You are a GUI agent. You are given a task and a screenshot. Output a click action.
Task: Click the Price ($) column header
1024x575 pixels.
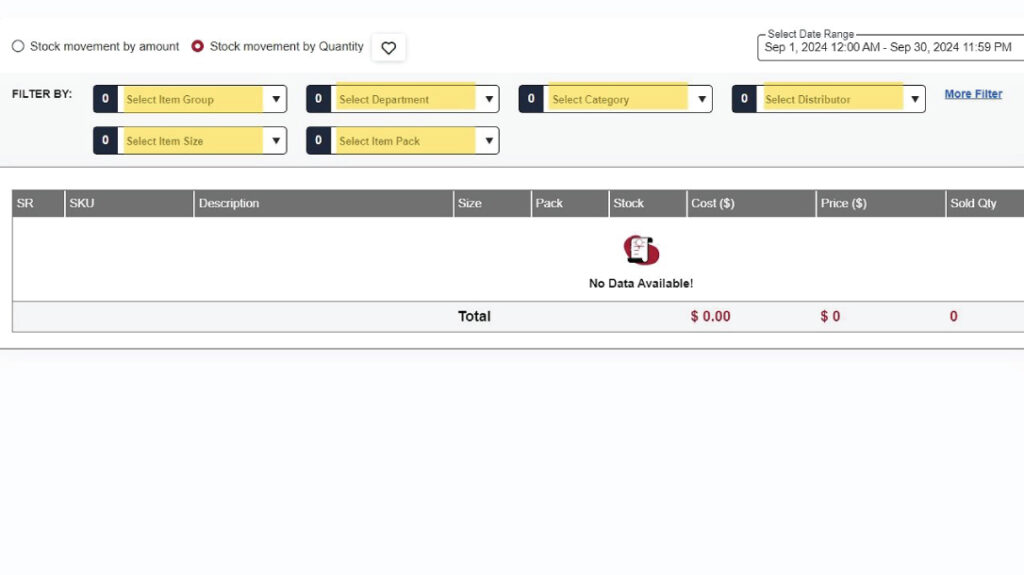click(843, 203)
